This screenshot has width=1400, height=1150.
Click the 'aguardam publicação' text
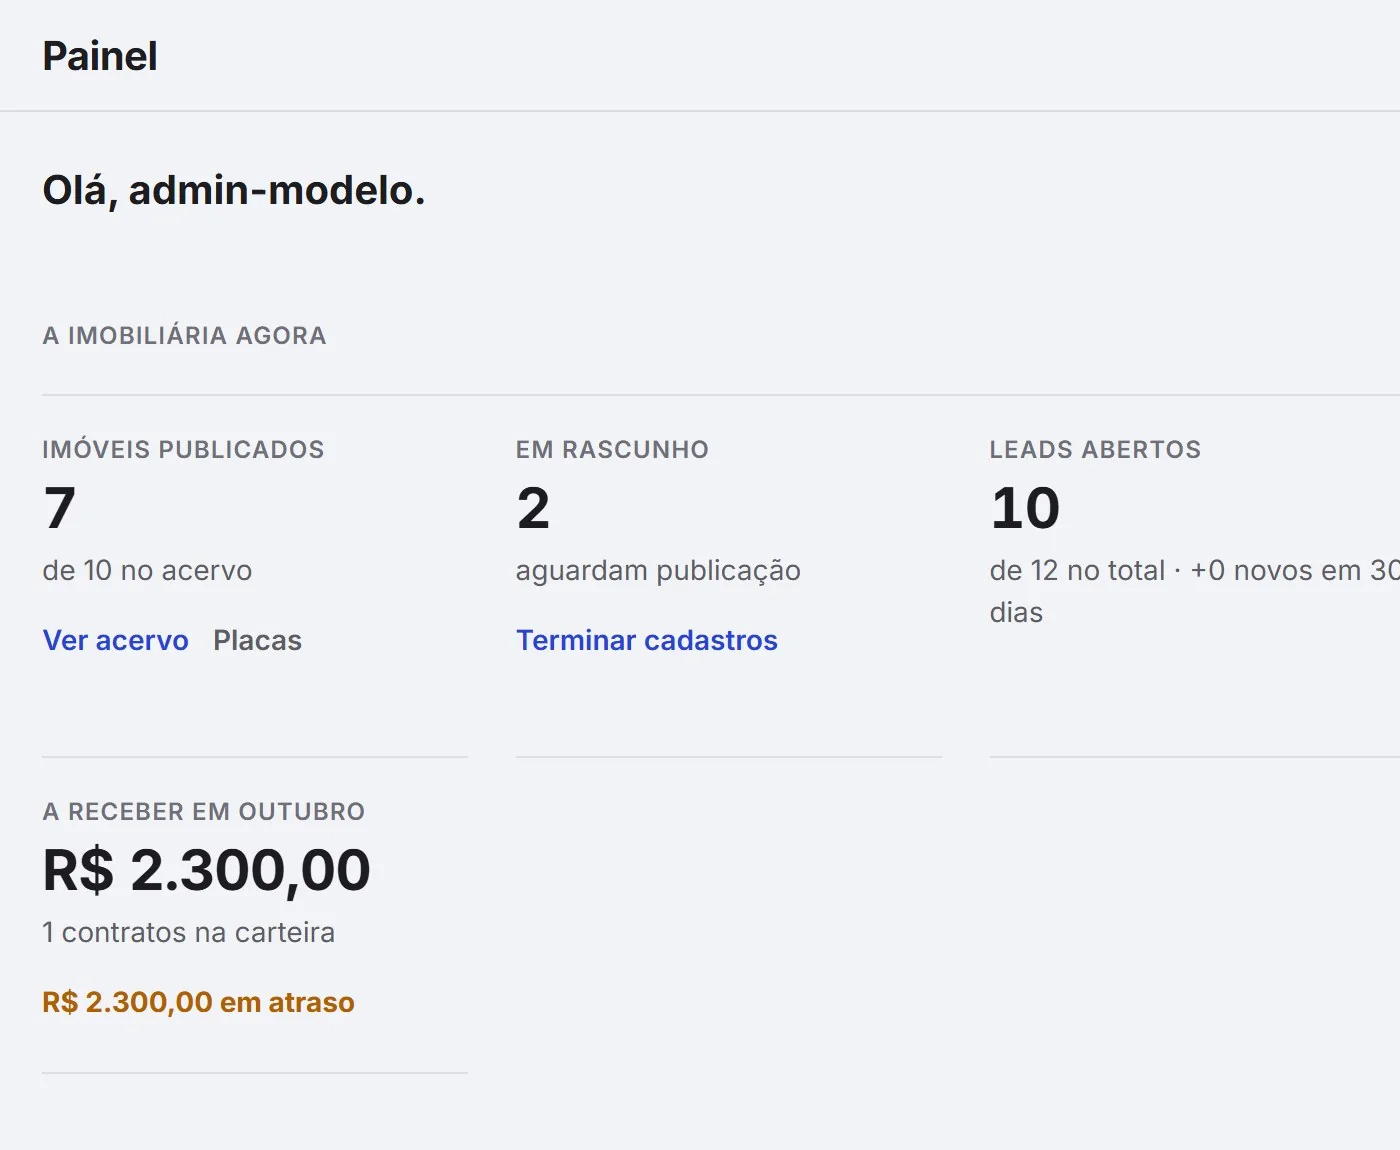pyautogui.click(x=658, y=570)
